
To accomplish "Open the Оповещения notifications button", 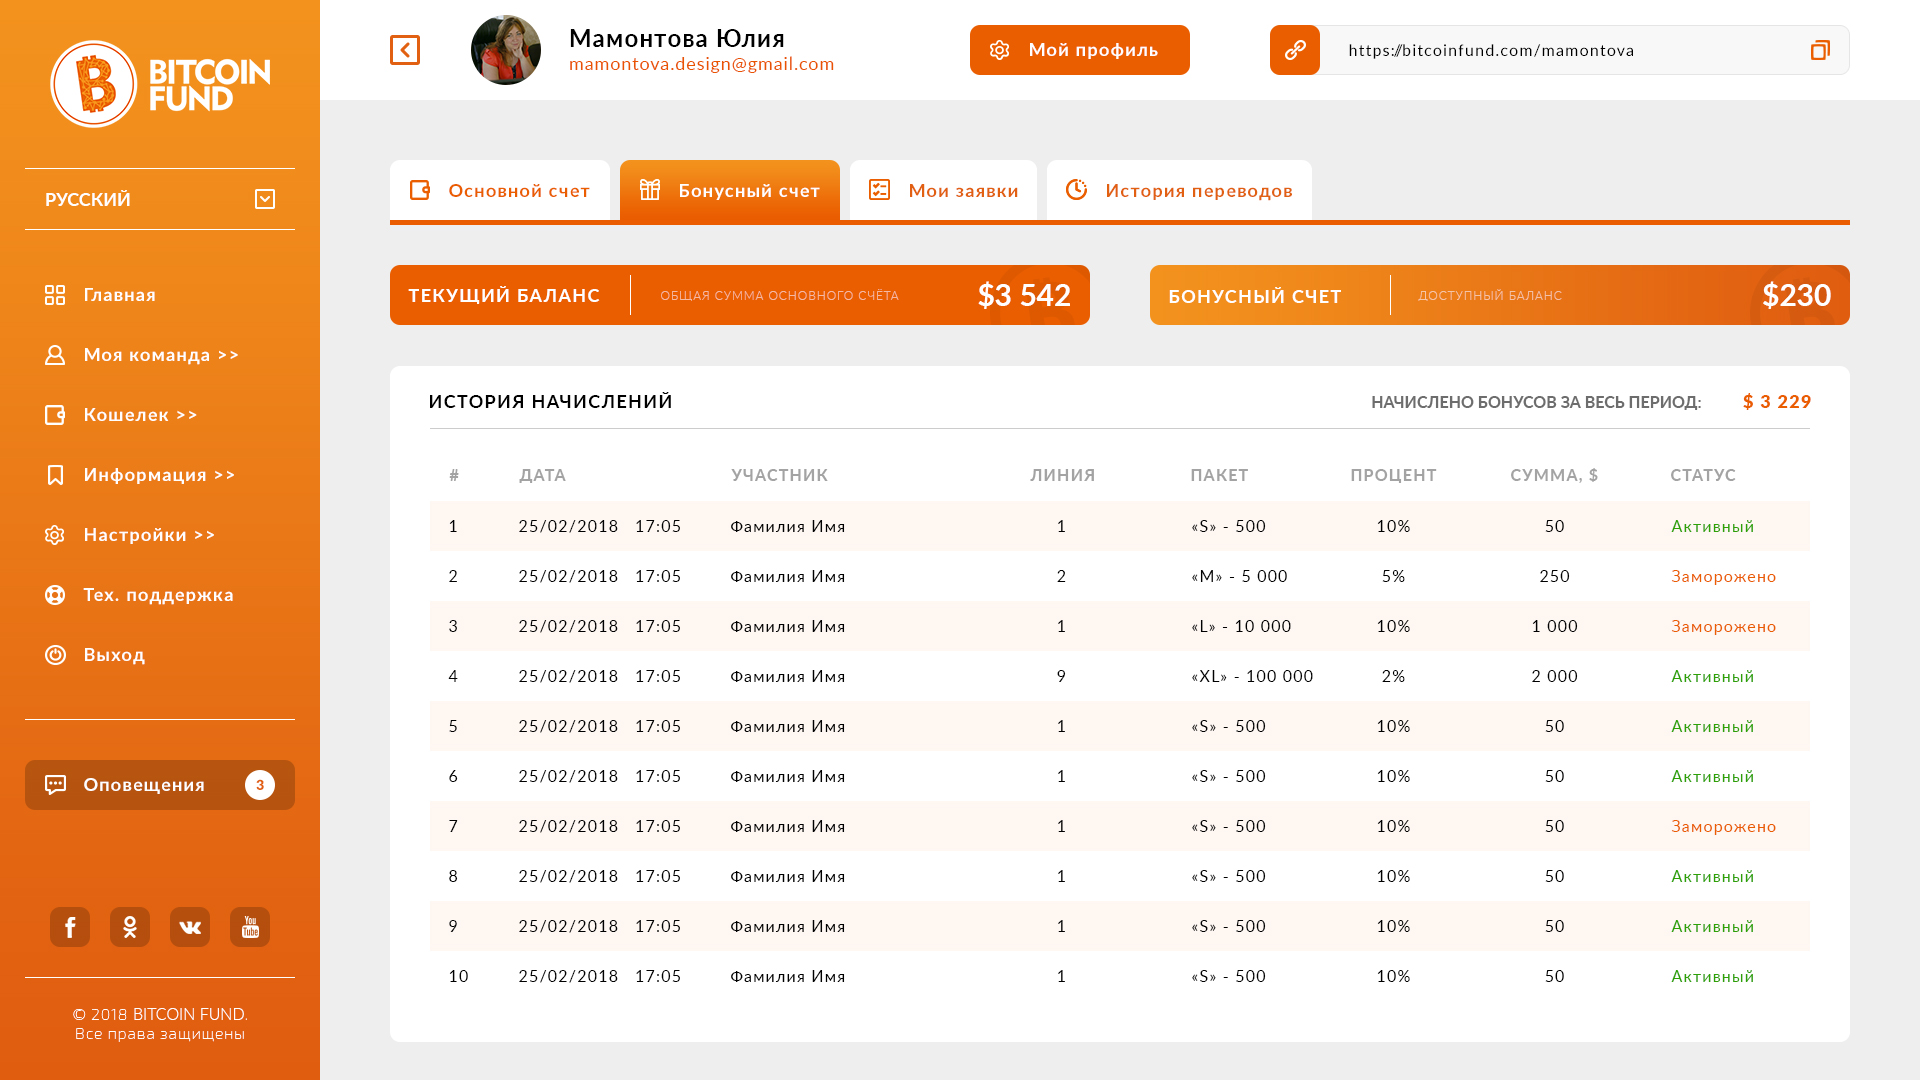I will [x=160, y=785].
